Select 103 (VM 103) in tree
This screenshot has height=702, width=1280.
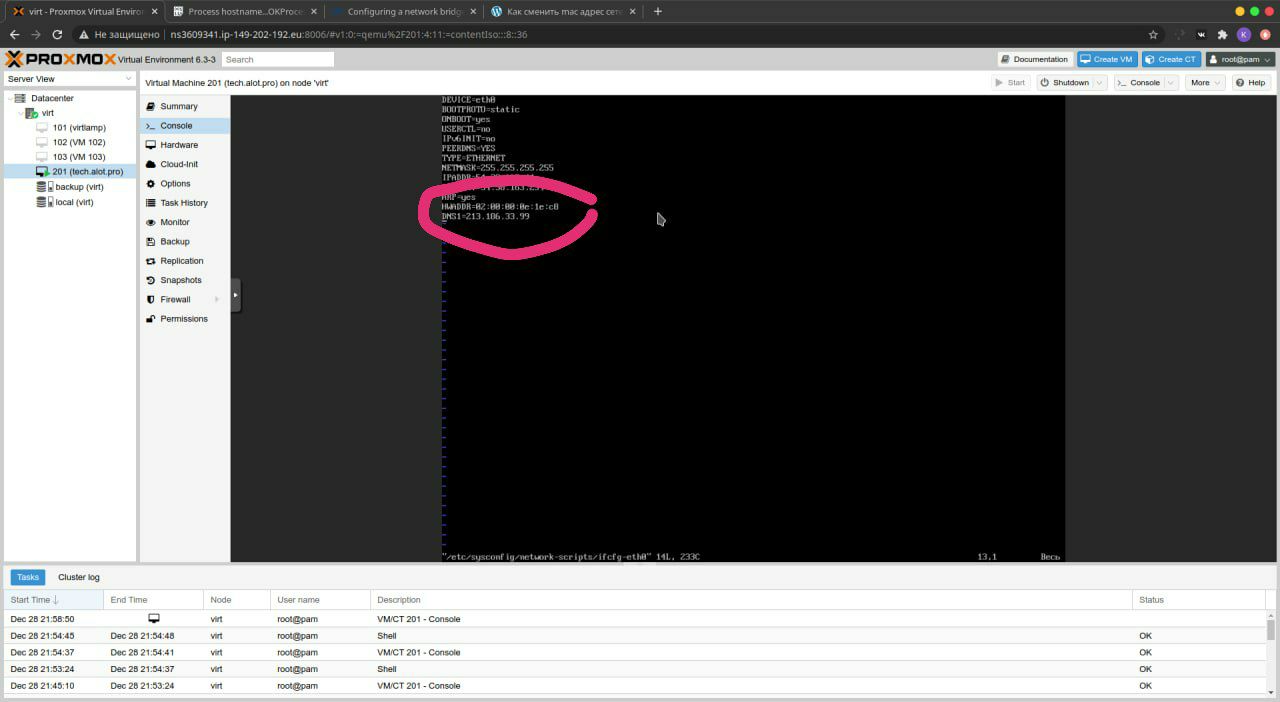[x=79, y=157]
